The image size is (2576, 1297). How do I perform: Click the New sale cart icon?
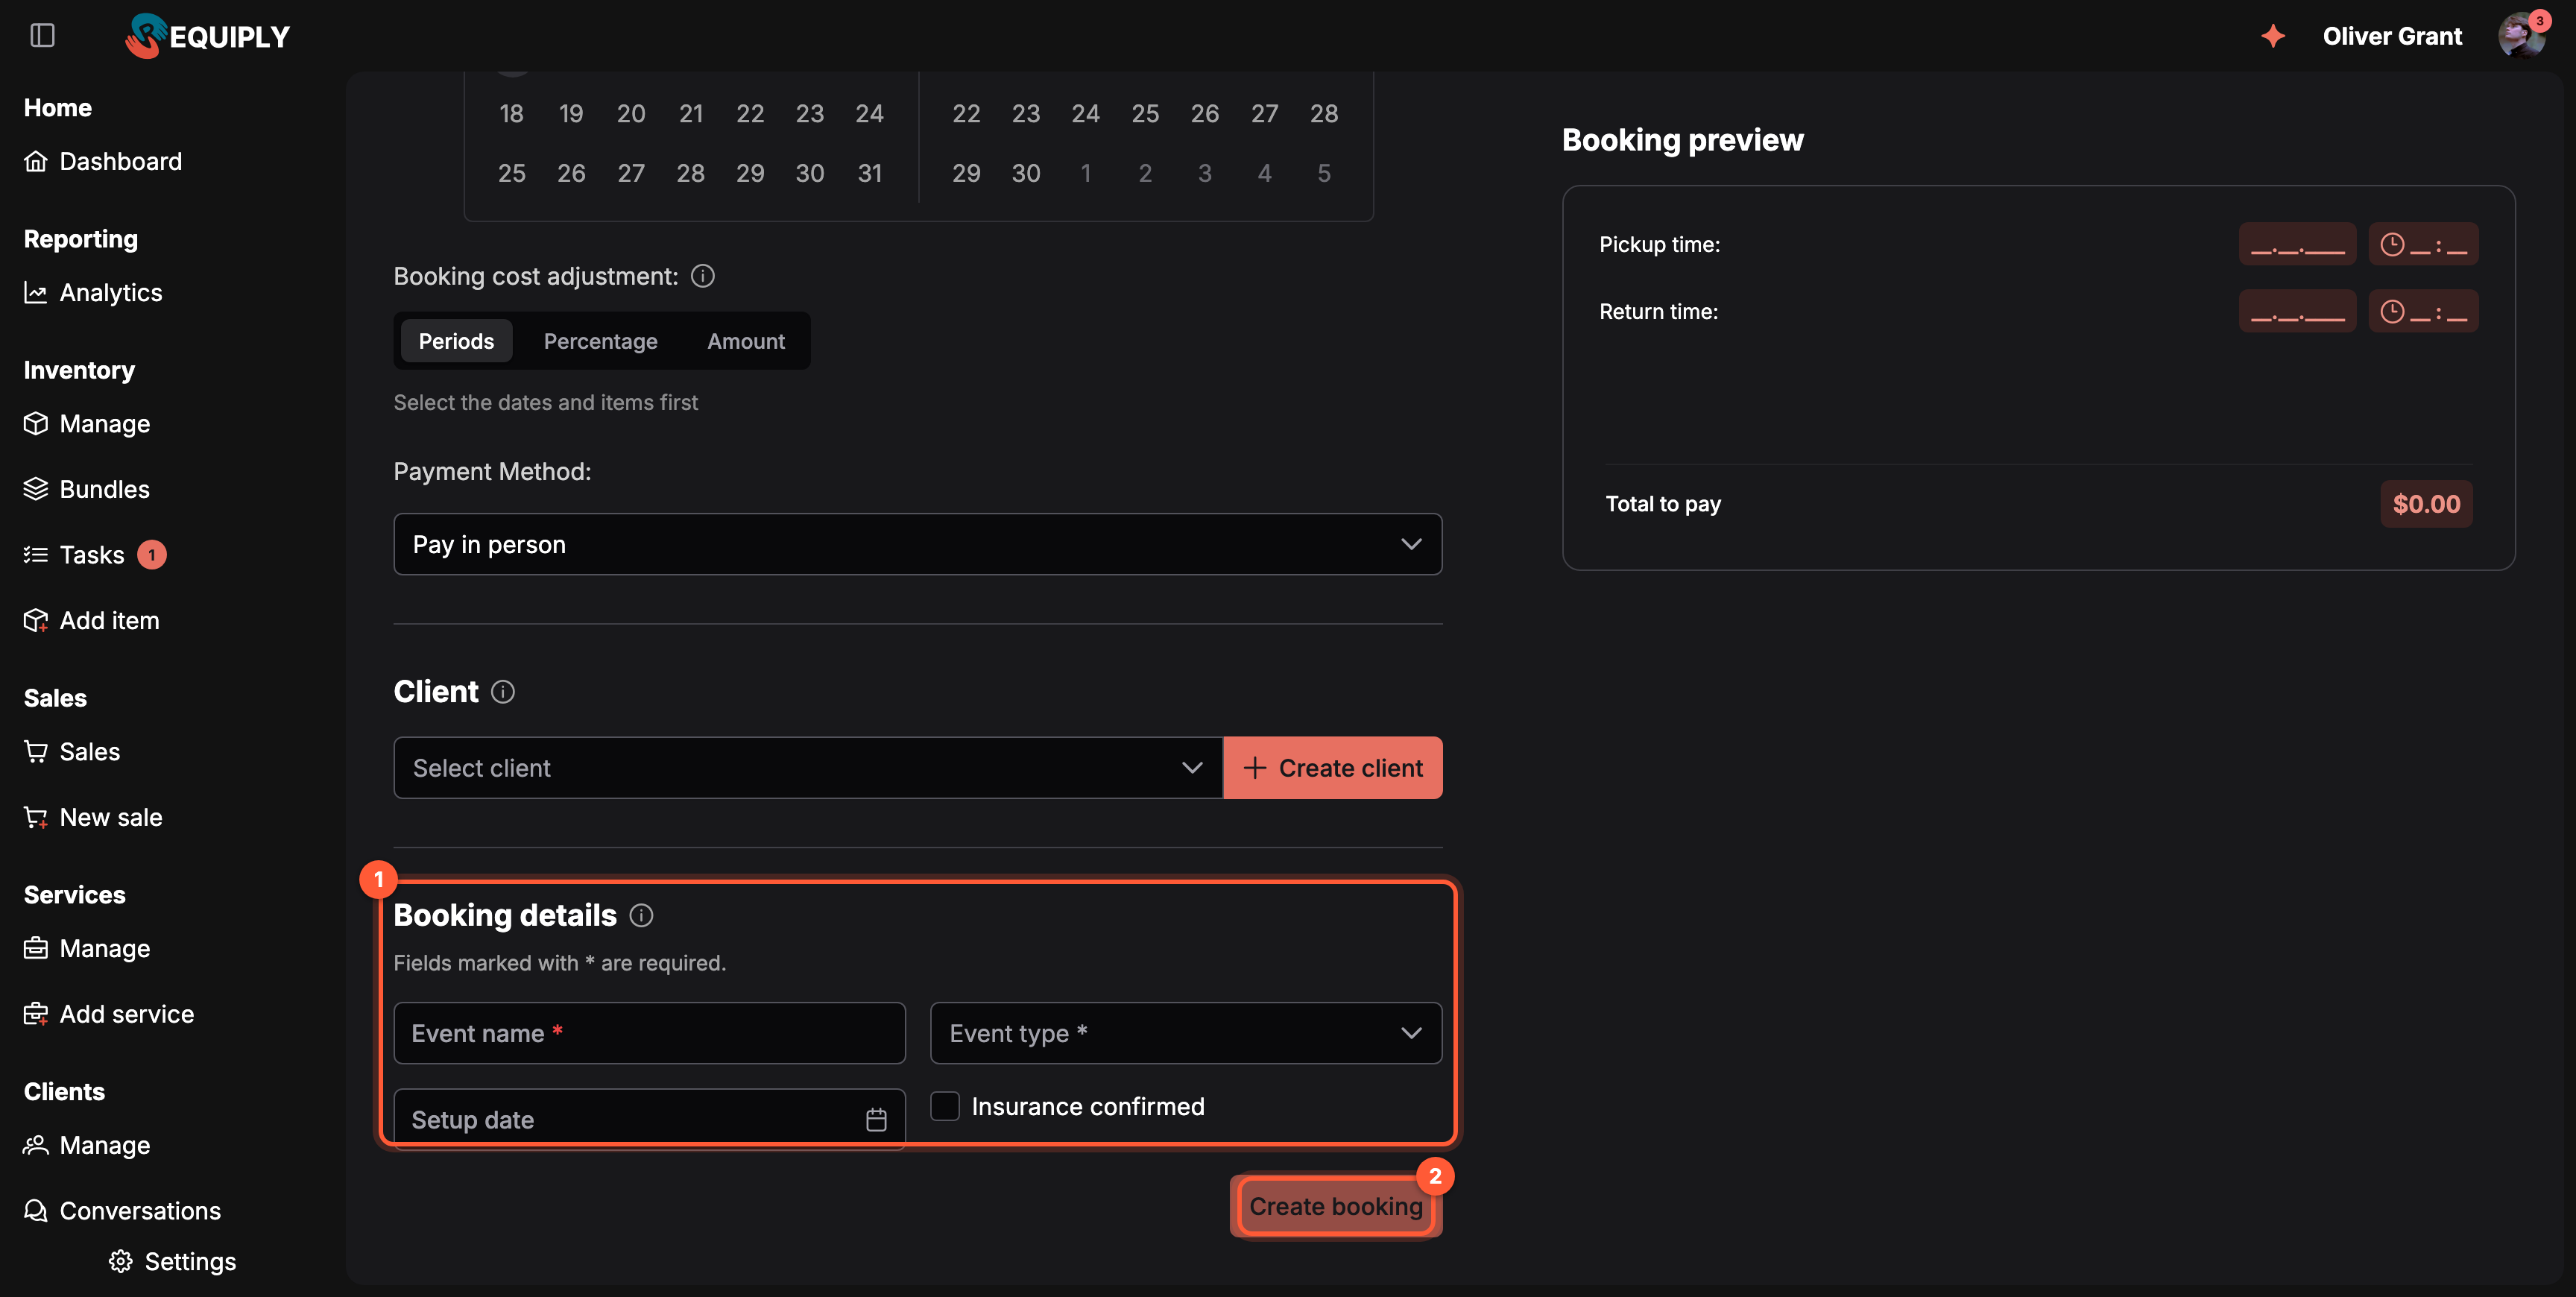point(36,817)
